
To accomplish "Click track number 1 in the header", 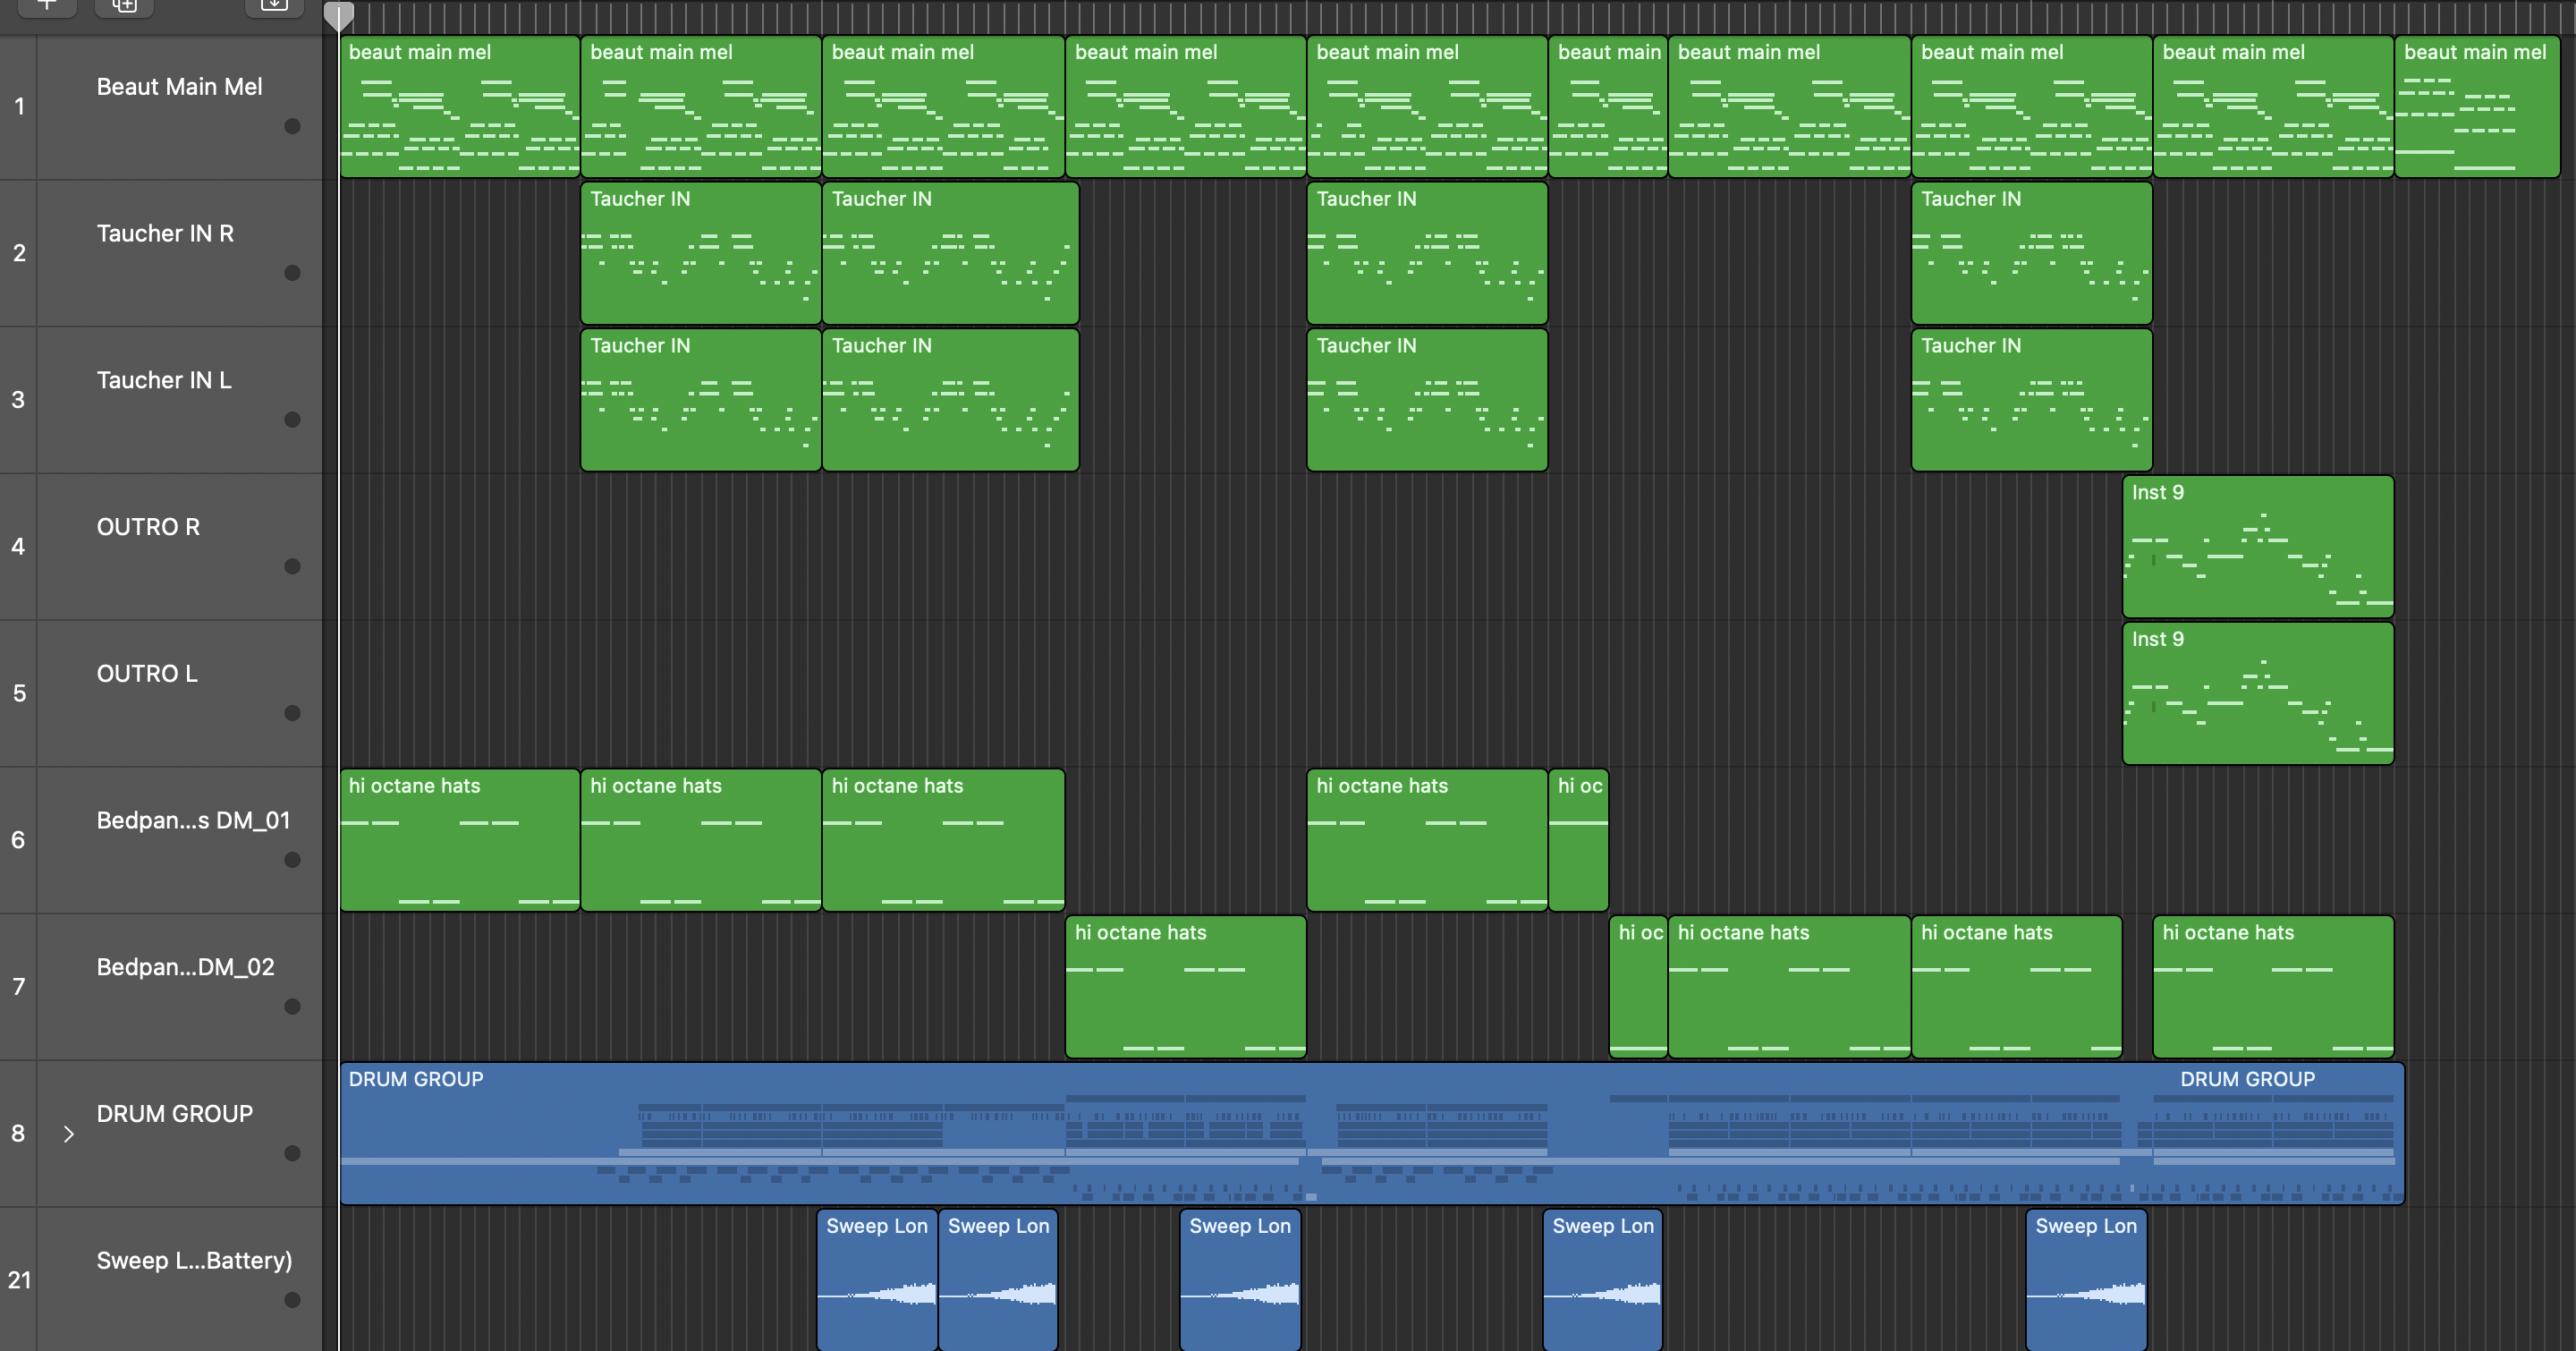I will coord(19,106).
